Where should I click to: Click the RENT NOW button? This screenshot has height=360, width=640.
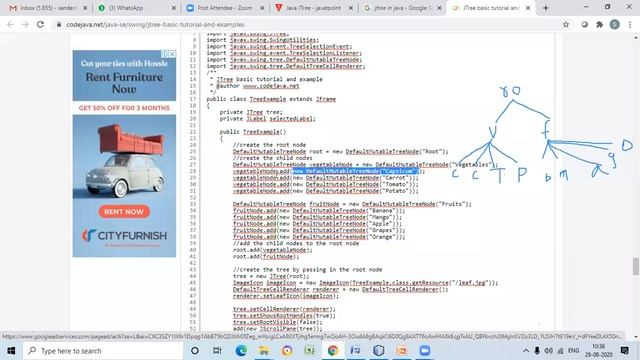coord(124,211)
